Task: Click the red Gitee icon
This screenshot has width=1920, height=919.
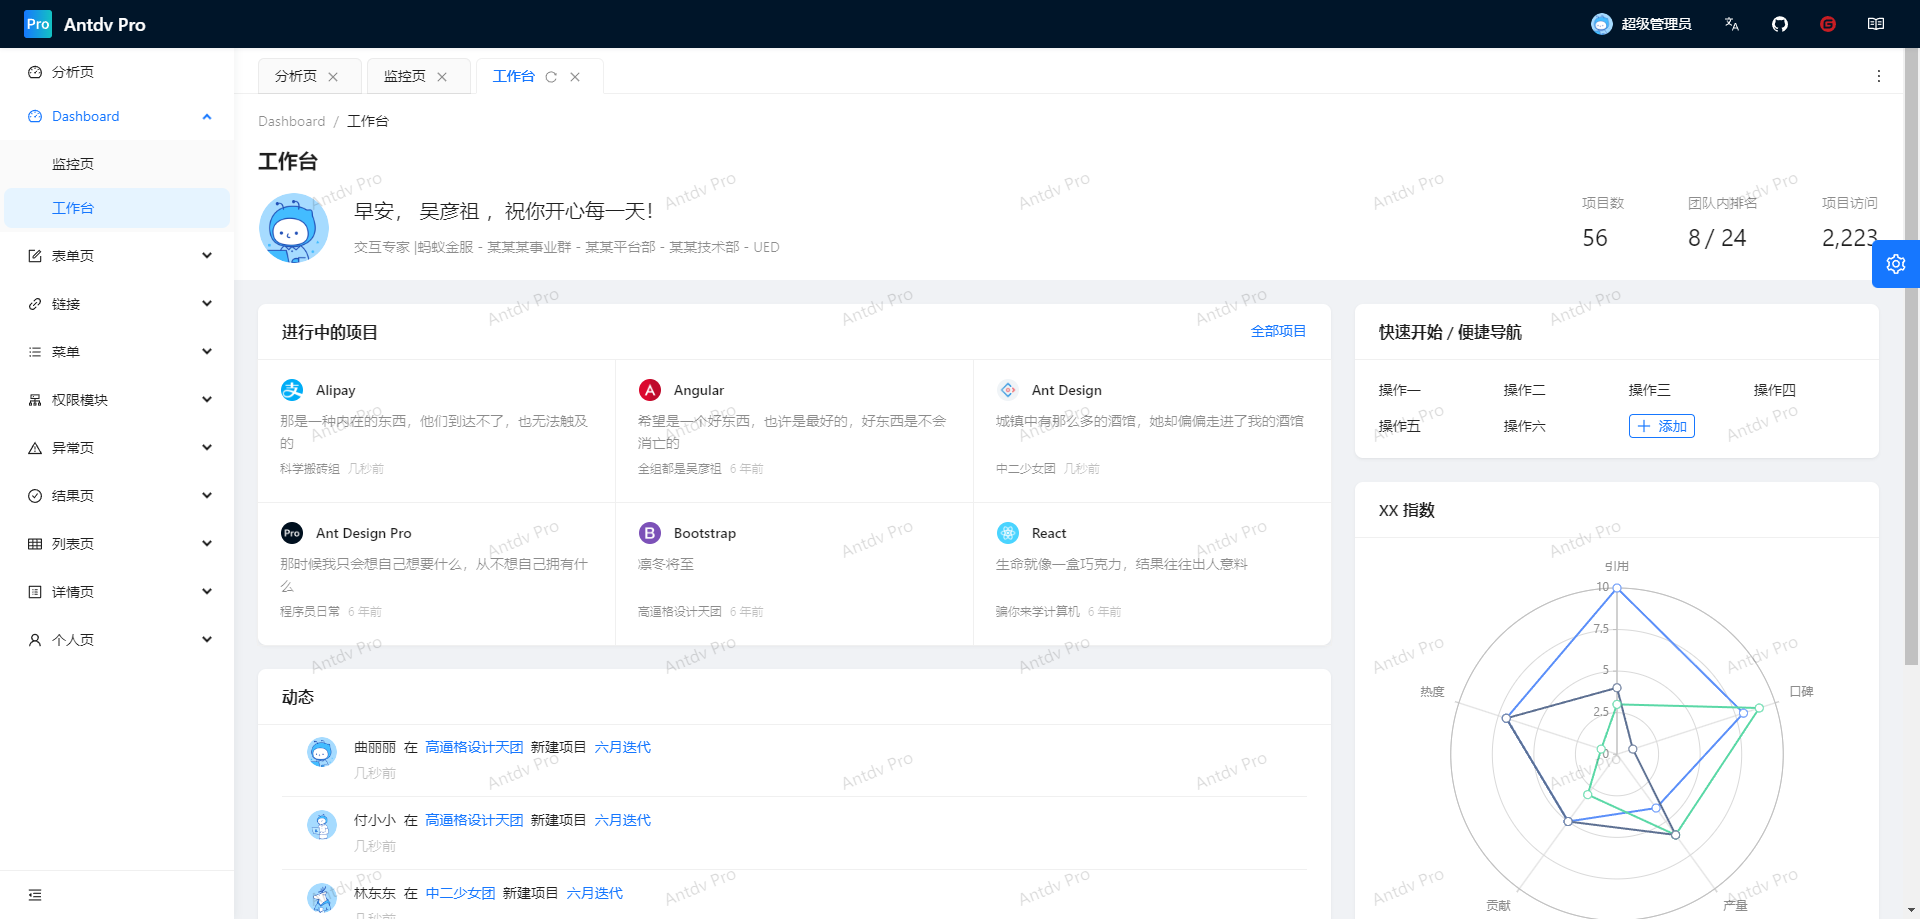Action: pyautogui.click(x=1828, y=24)
